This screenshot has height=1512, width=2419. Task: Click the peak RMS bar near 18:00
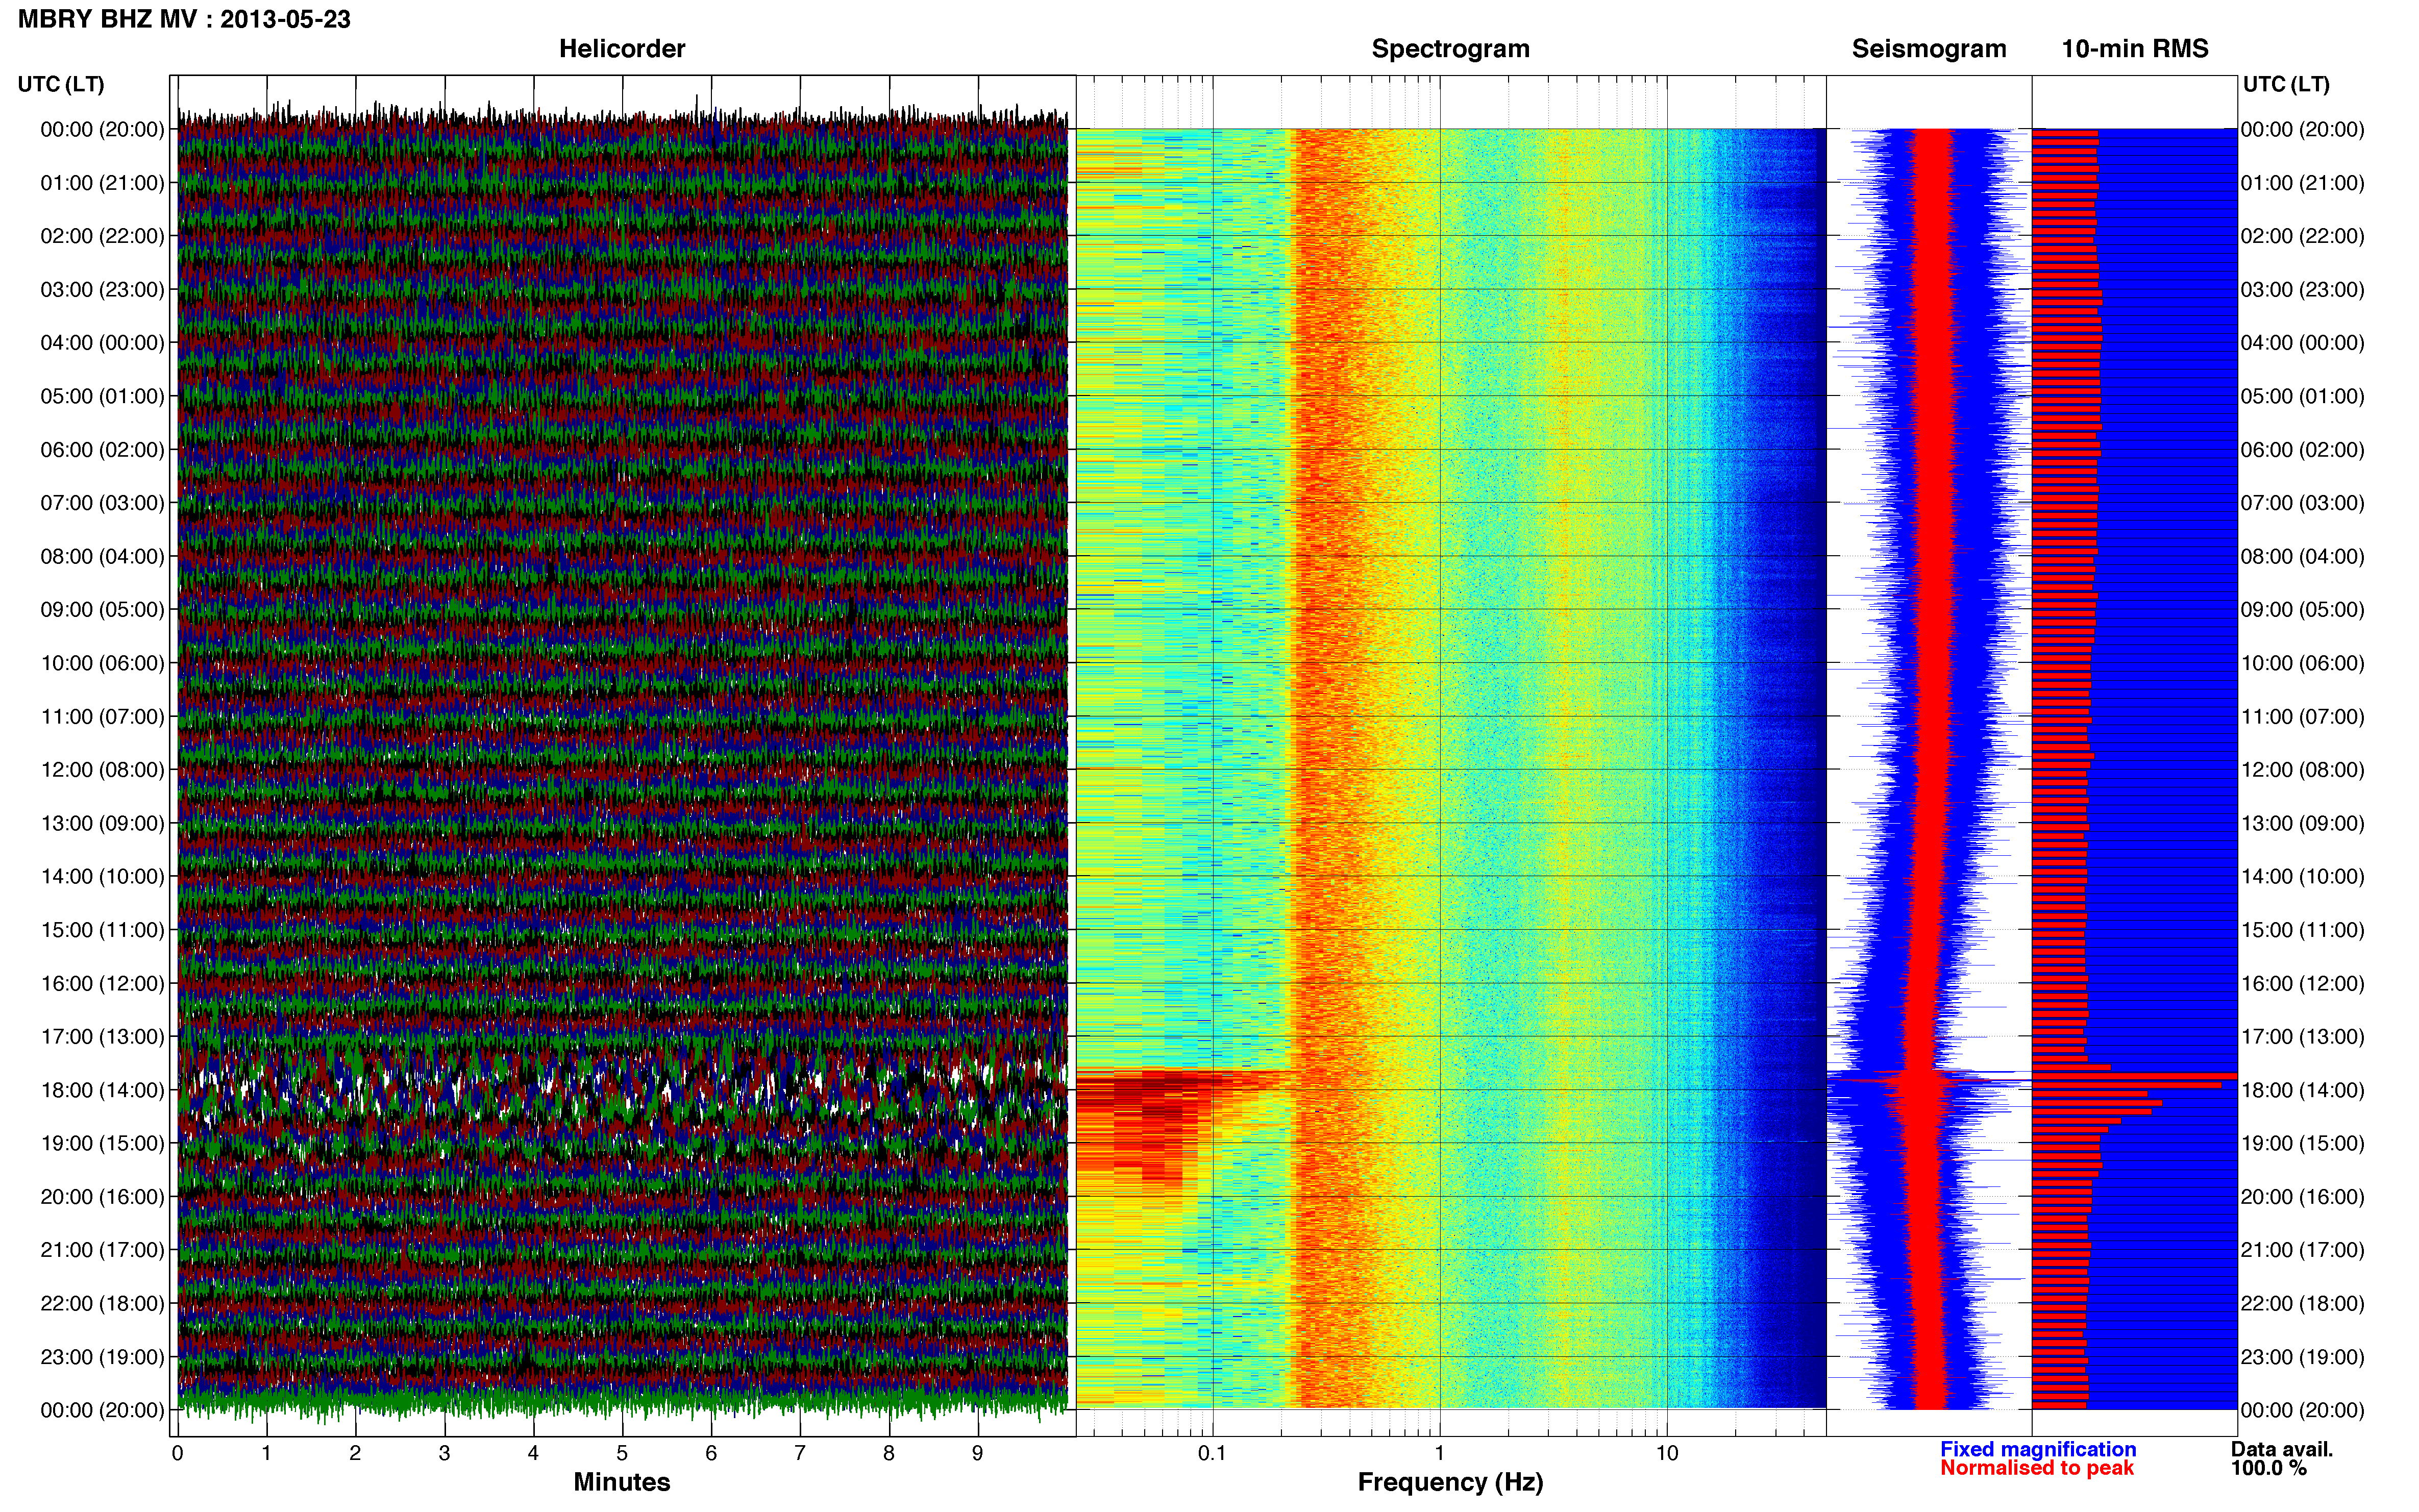[x=2134, y=1075]
